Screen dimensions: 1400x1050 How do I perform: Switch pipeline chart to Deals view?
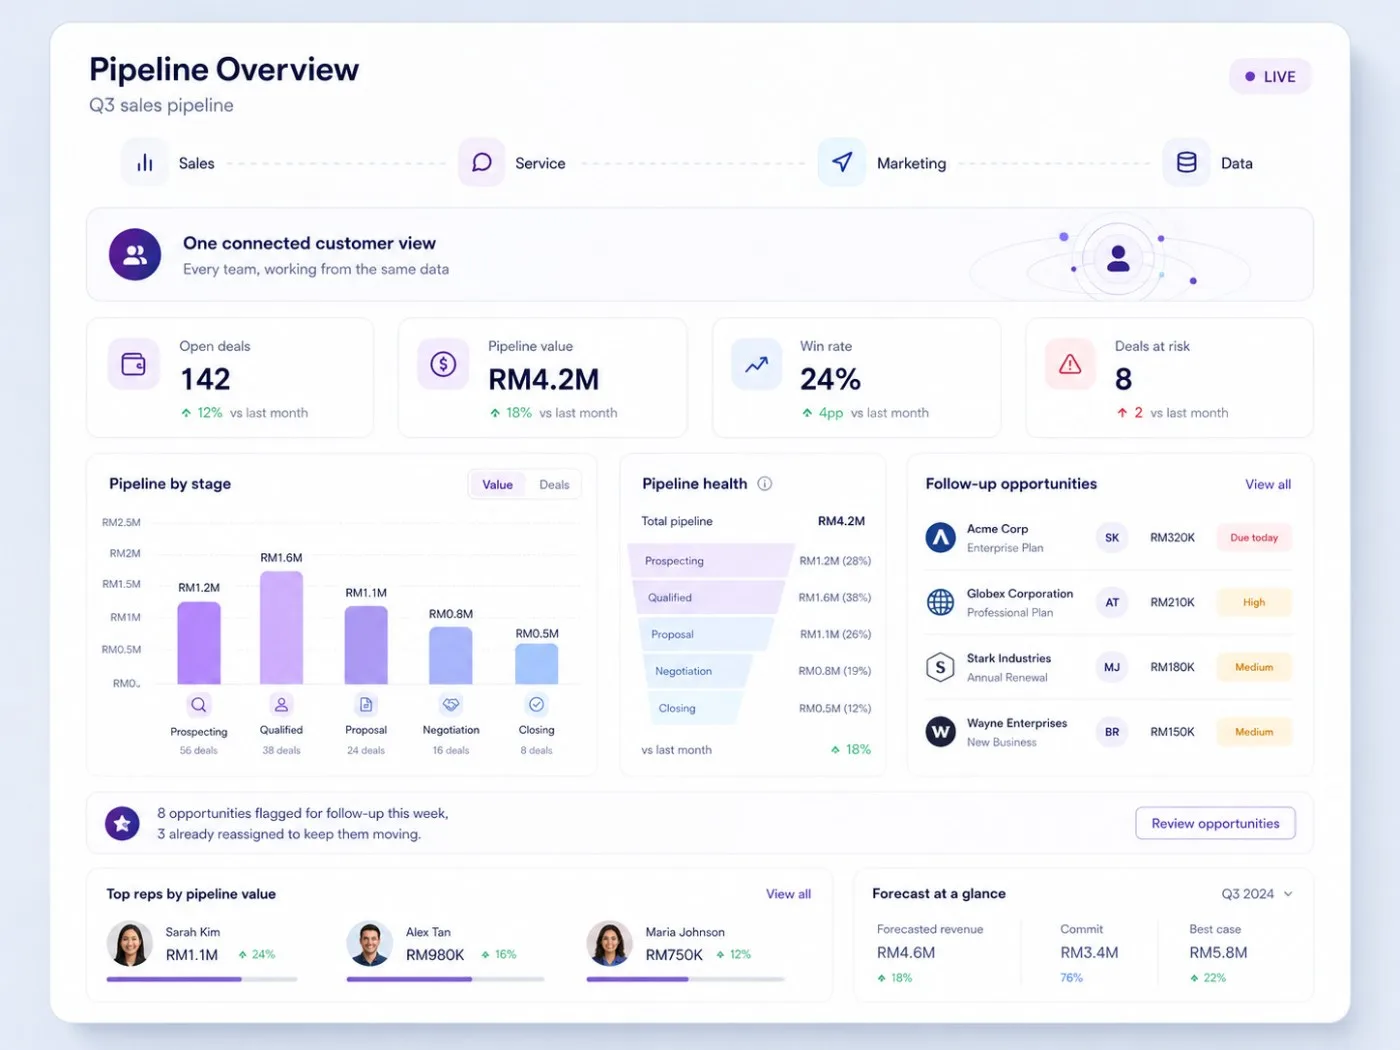point(554,485)
